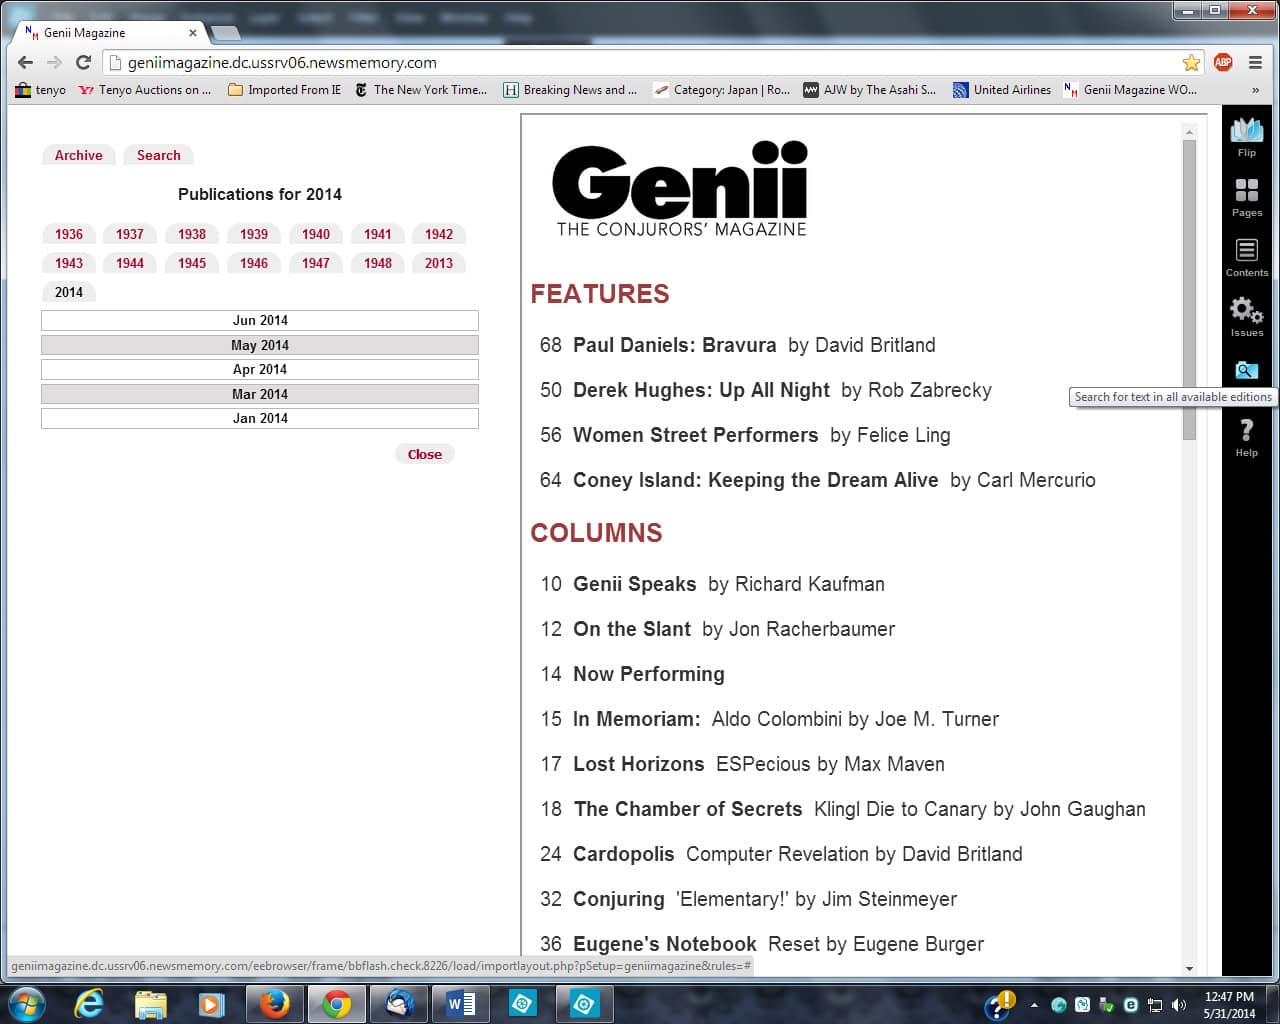Reload the page with refresh button
The width and height of the screenshot is (1280, 1024).
pos(84,62)
